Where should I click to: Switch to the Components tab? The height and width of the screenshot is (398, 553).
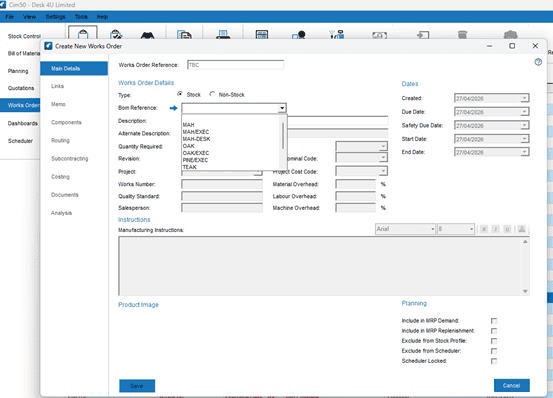click(x=66, y=122)
